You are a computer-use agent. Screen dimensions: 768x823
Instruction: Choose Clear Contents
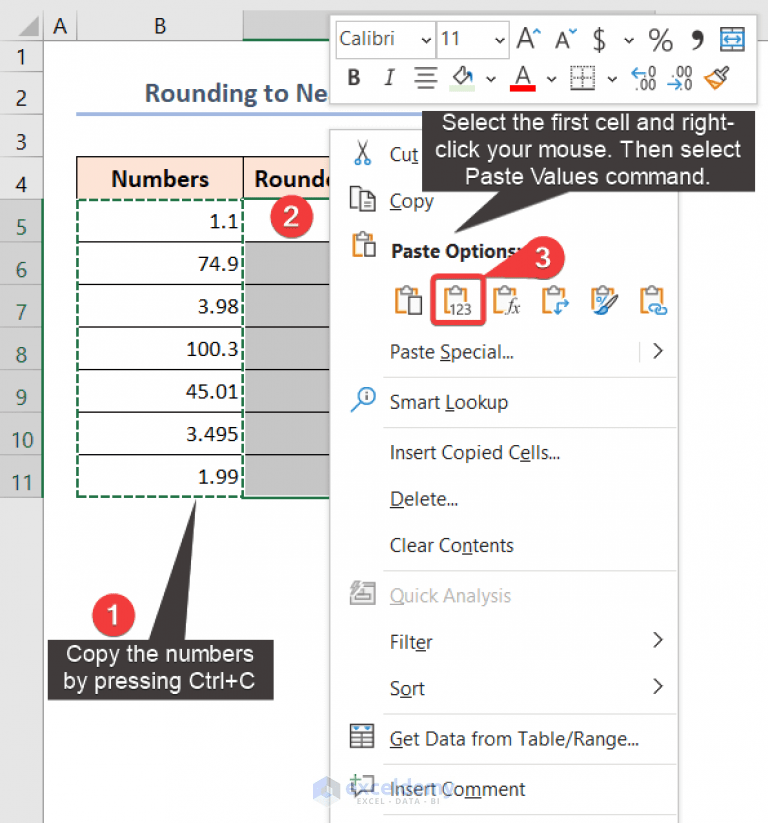[451, 545]
